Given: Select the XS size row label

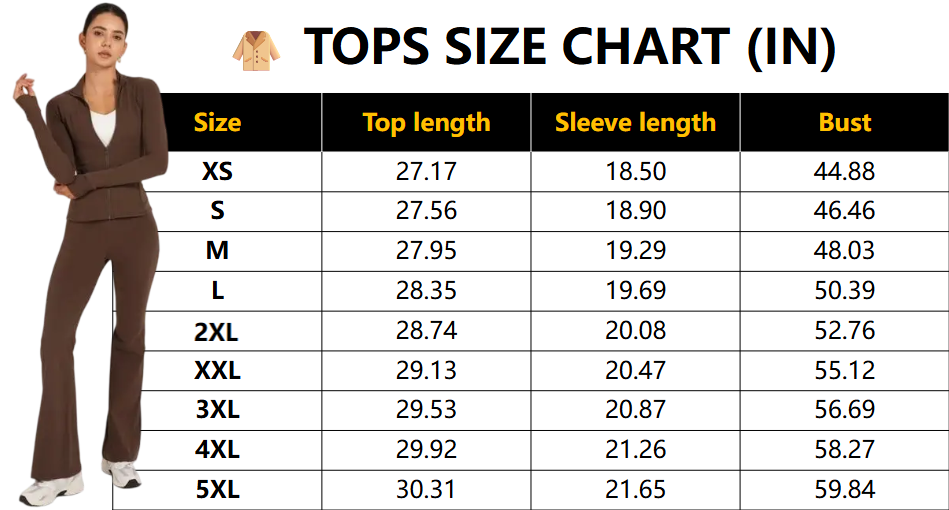Looking at the screenshot, I should [x=217, y=171].
